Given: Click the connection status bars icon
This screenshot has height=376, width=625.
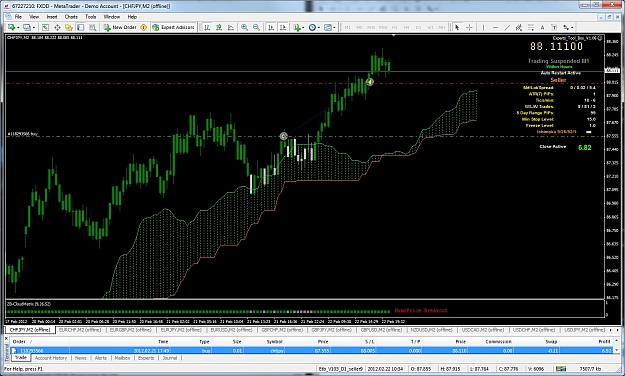Looking at the screenshot, I should click(561, 369).
